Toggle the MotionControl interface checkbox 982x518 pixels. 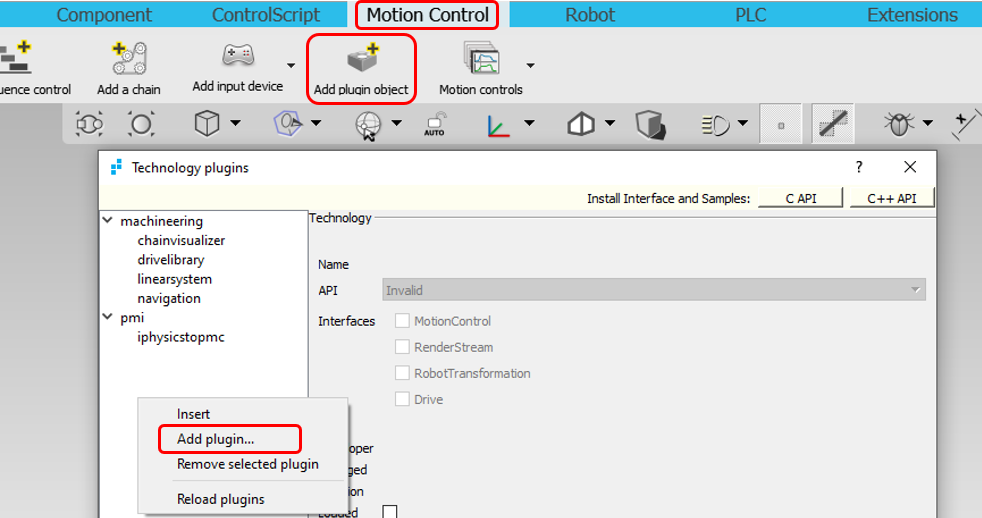point(402,321)
